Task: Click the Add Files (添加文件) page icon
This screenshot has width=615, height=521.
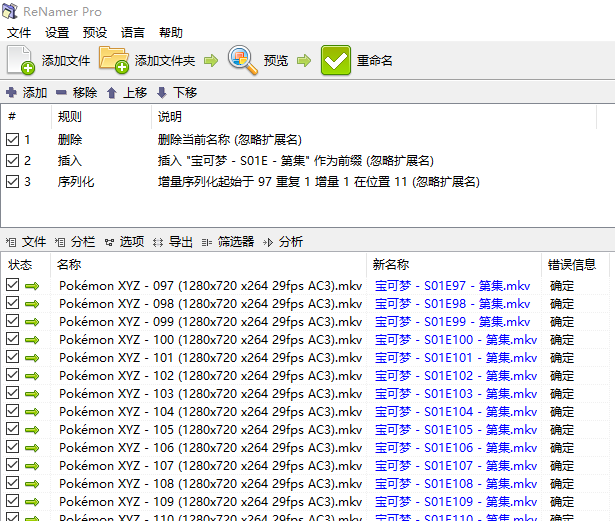Action: click(21, 60)
